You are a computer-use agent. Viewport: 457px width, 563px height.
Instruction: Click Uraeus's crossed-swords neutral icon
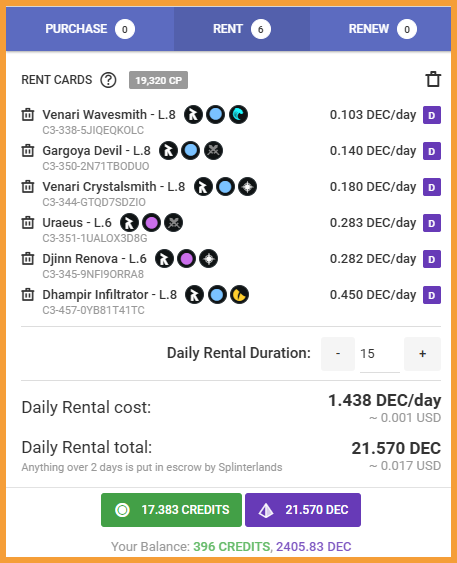(x=173, y=223)
